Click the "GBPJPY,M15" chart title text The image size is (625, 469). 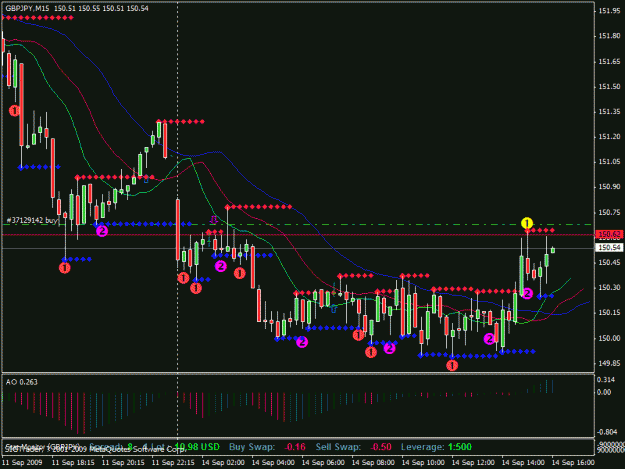28,8
